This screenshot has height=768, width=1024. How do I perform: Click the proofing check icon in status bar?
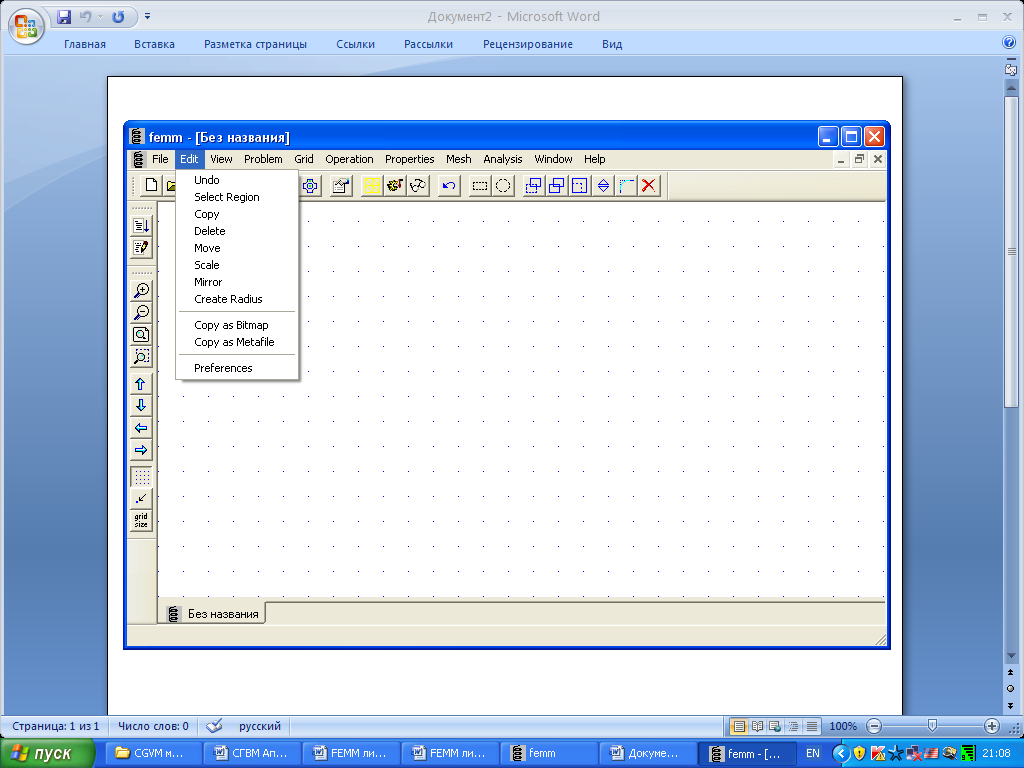(x=214, y=726)
